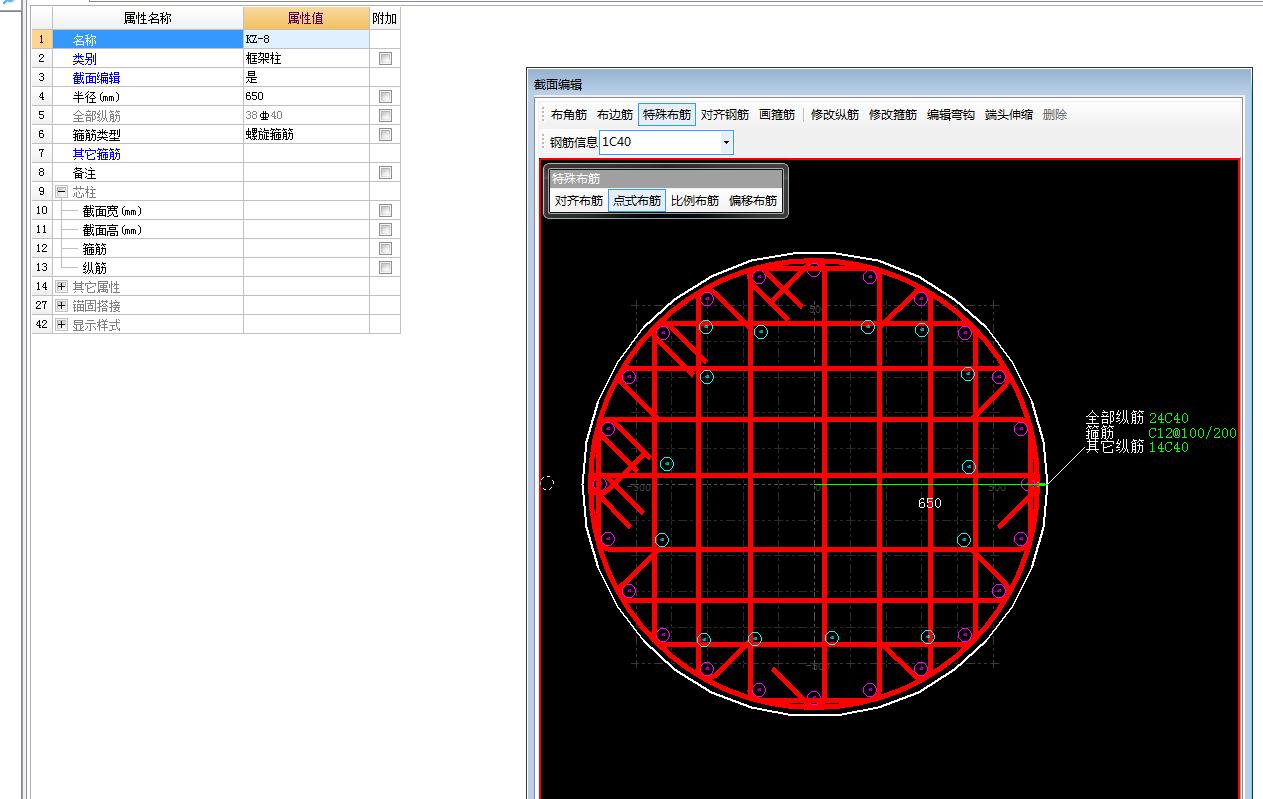Collapse the 芯柱 group

pyautogui.click(x=62, y=192)
